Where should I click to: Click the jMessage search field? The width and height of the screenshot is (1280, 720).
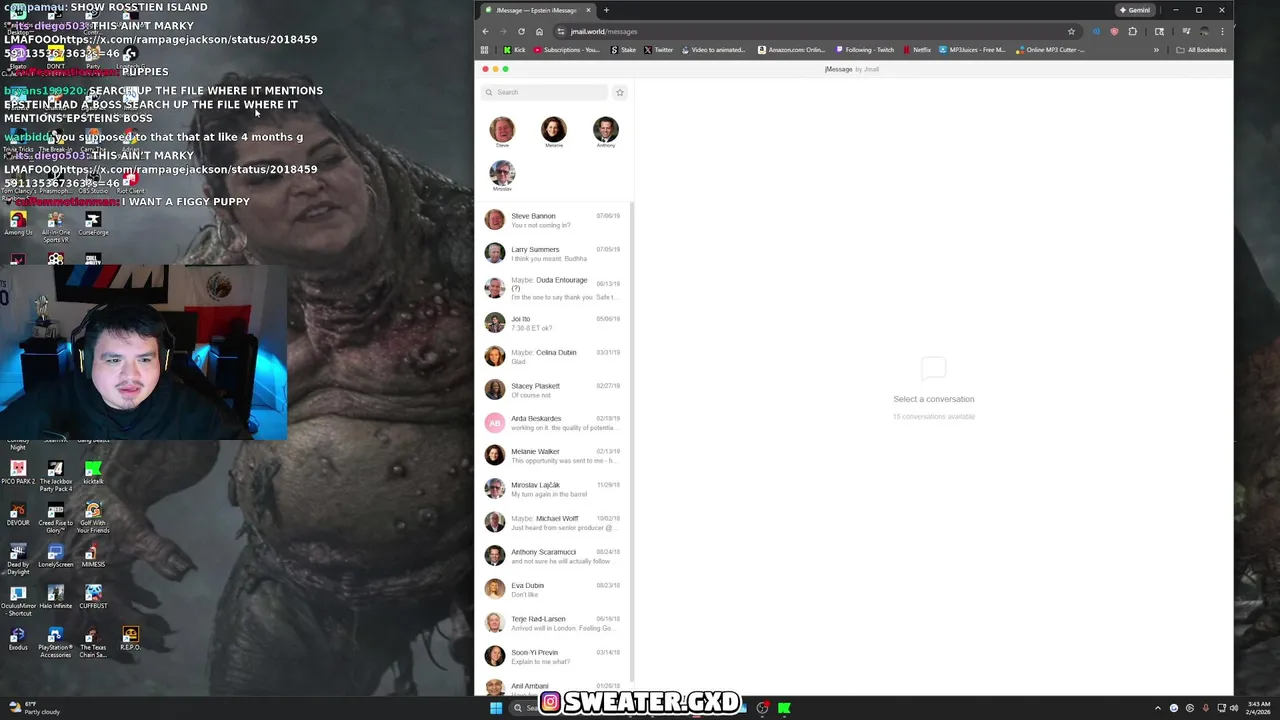(x=545, y=92)
